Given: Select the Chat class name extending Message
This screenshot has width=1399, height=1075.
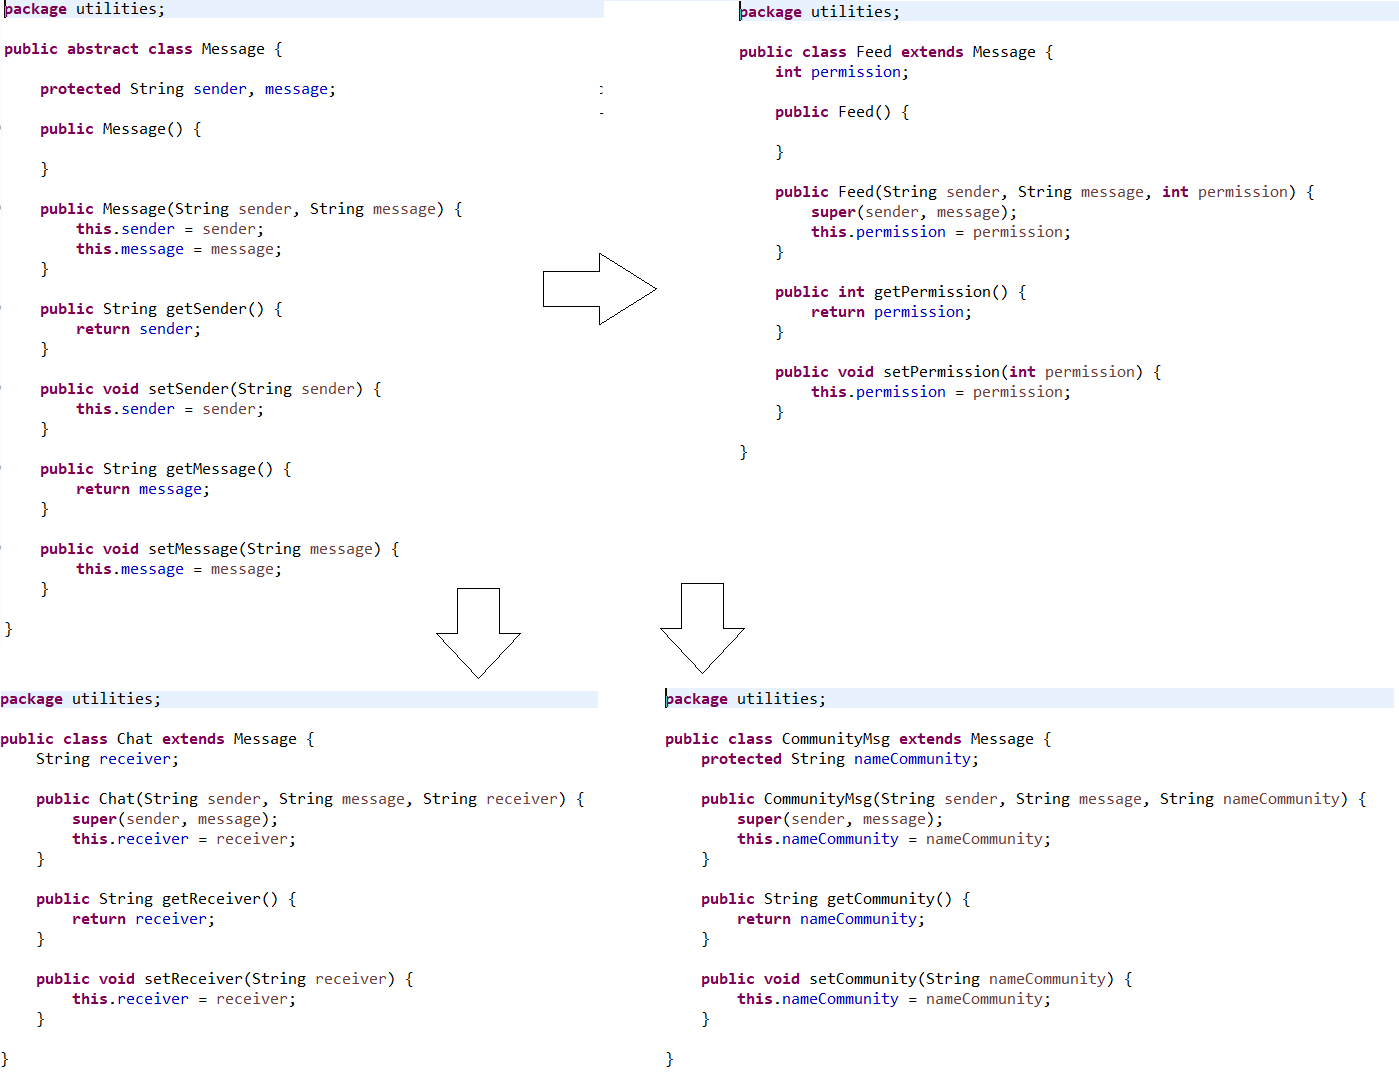Looking at the screenshot, I should 134,738.
